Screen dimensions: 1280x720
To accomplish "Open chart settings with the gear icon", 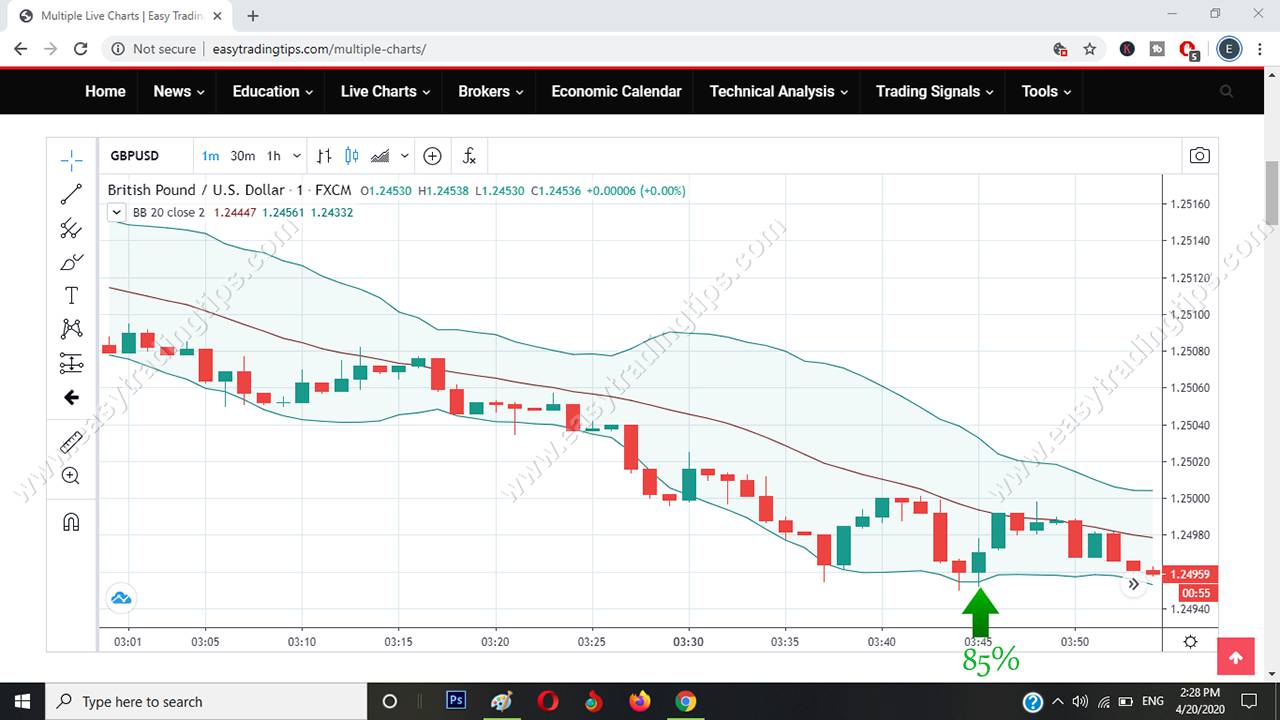I will click(x=1189, y=641).
